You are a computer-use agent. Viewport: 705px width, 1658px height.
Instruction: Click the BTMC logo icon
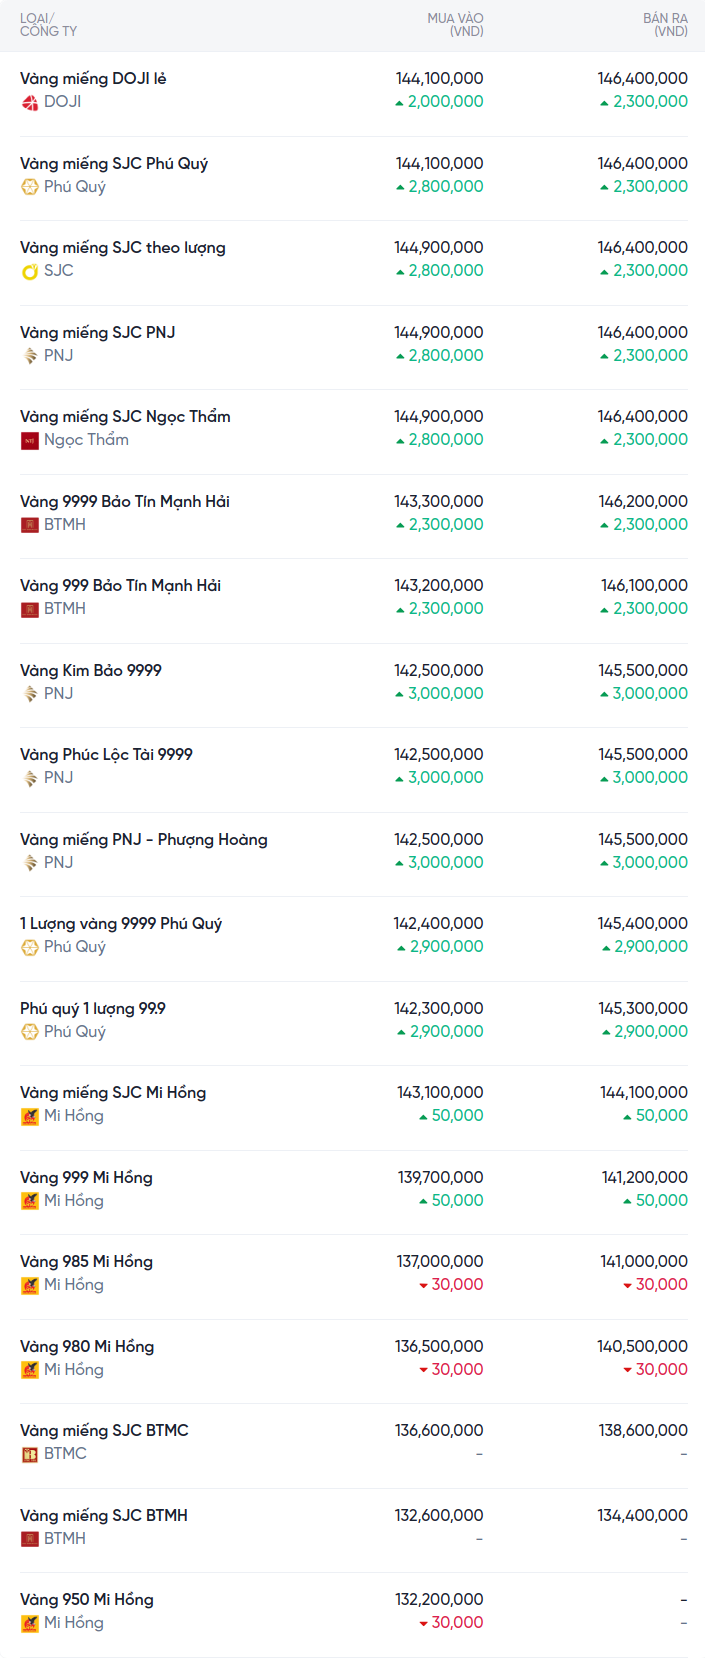[x=30, y=1454]
